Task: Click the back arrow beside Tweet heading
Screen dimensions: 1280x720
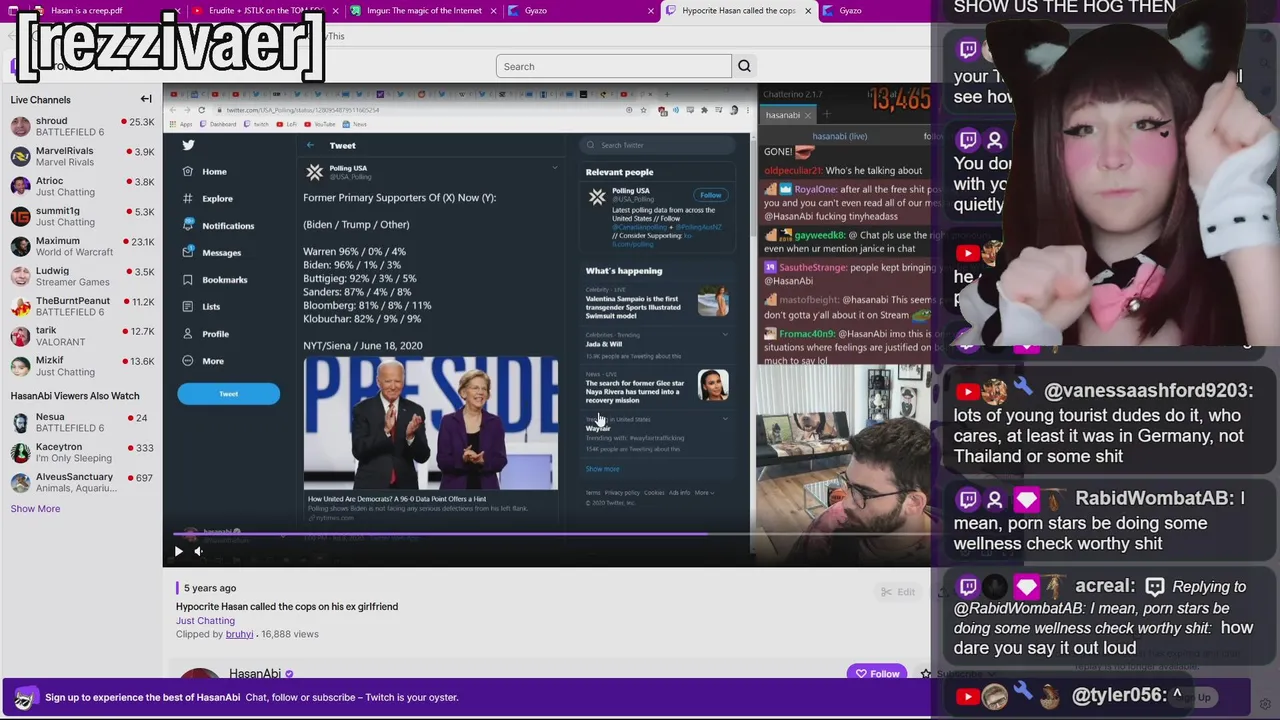Action: pyautogui.click(x=311, y=145)
